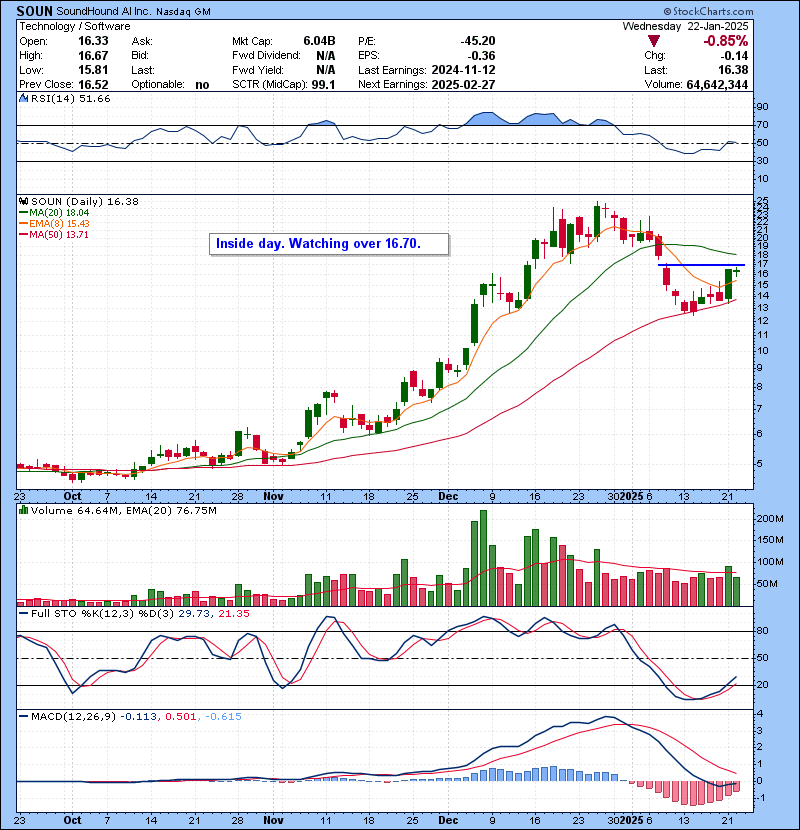Click the SoundHound AI Inc. company name

(104, 11)
